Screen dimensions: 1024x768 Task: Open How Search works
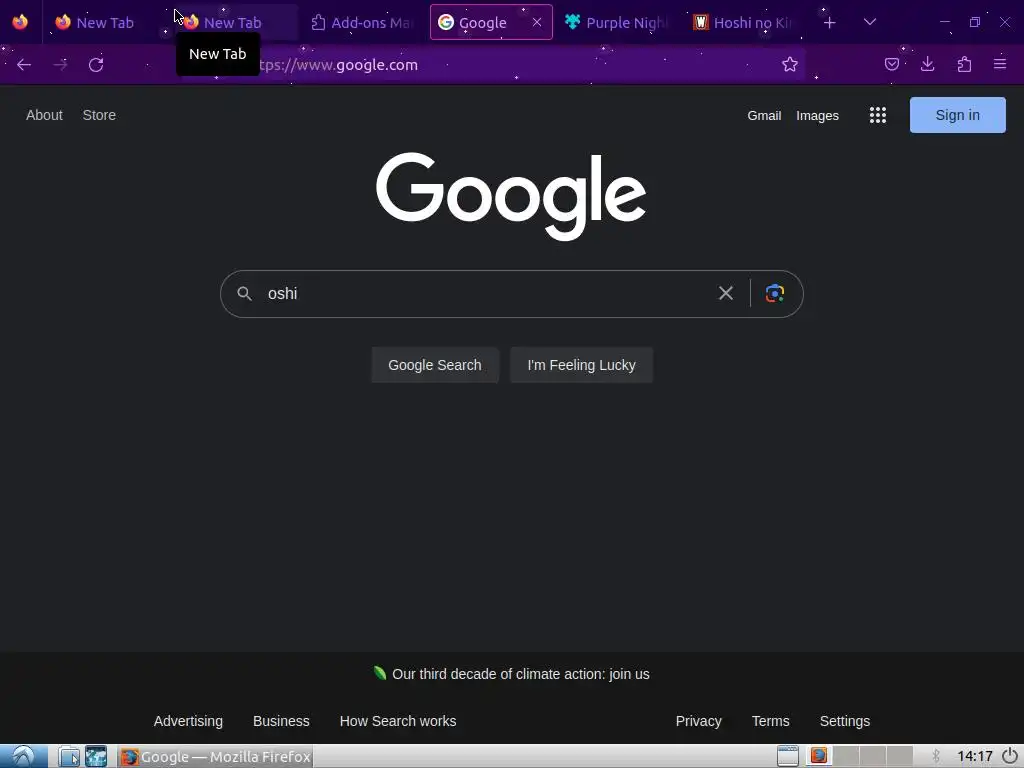pos(398,721)
